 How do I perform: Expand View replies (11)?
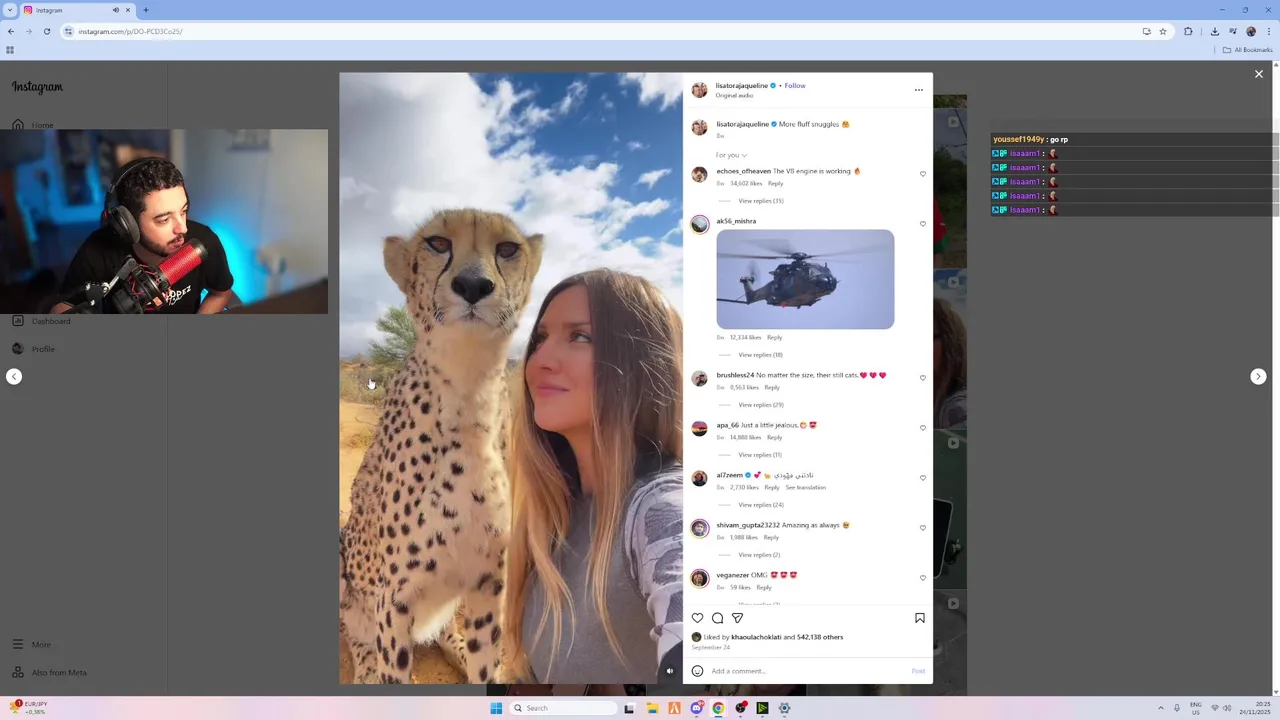coord(760,455)
